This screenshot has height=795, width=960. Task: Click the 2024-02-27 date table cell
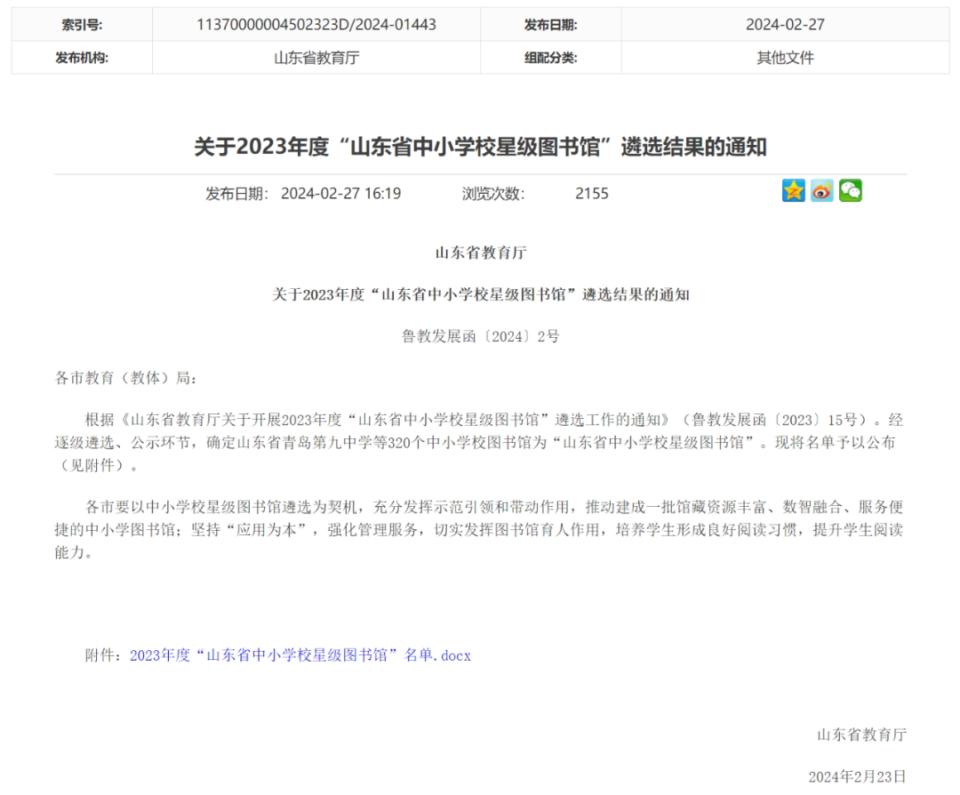click(785, 24)
